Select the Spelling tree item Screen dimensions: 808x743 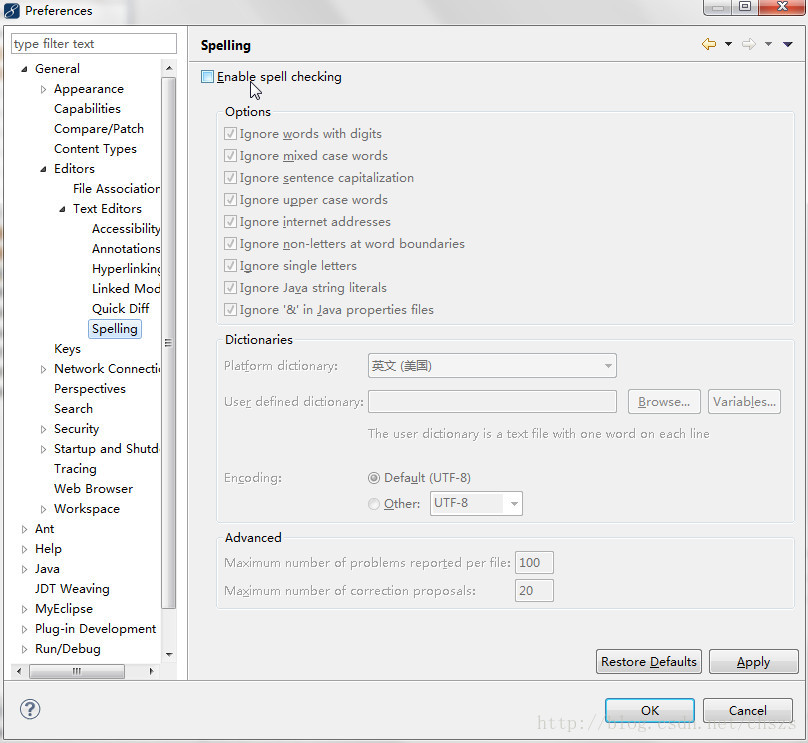(114, 329)
